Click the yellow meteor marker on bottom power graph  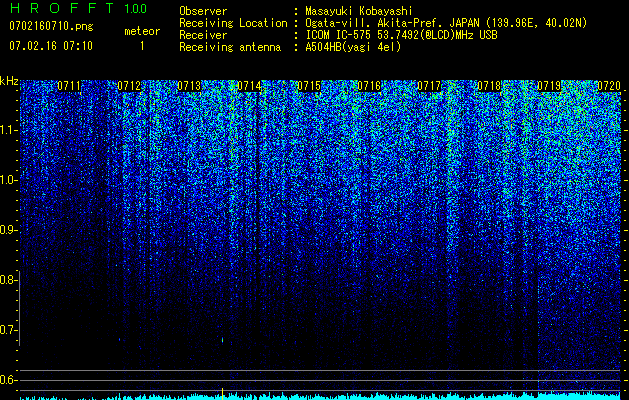[x=222, y=394]
